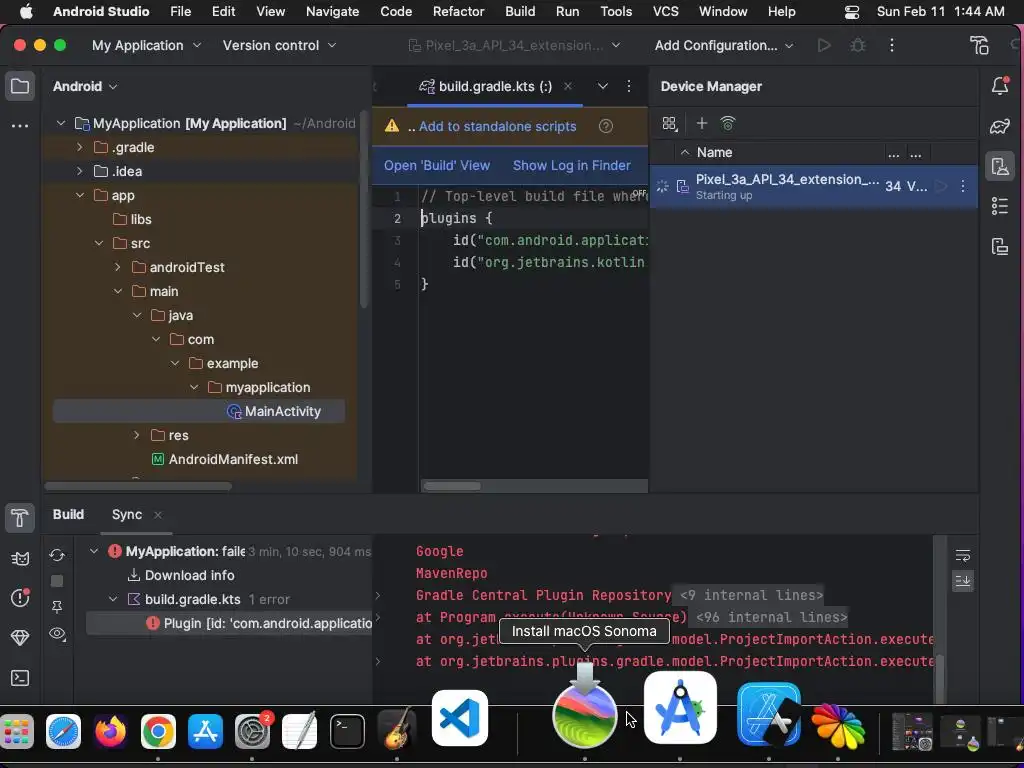Click the Sync again refresh icon

pos(57,555)
